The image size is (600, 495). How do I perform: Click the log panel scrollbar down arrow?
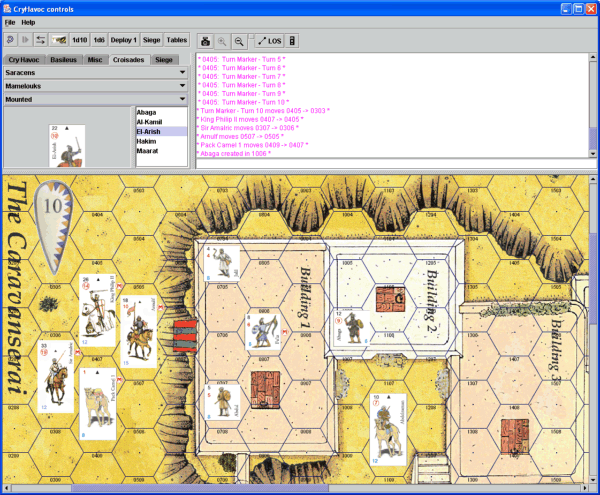(593, 154)
